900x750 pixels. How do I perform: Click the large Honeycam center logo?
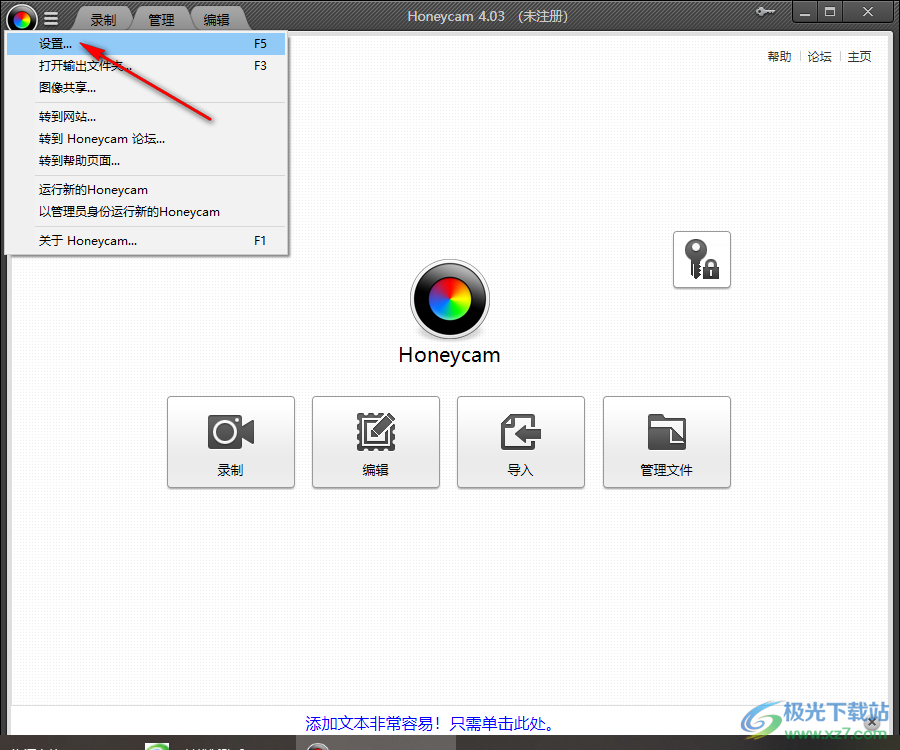(450, 299)
